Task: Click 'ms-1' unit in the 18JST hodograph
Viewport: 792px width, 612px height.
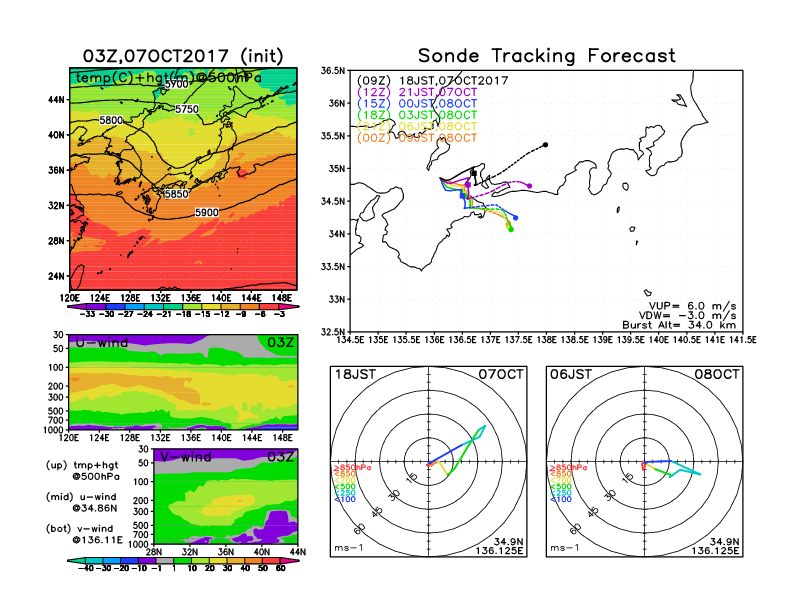Action: coord(349,548)
